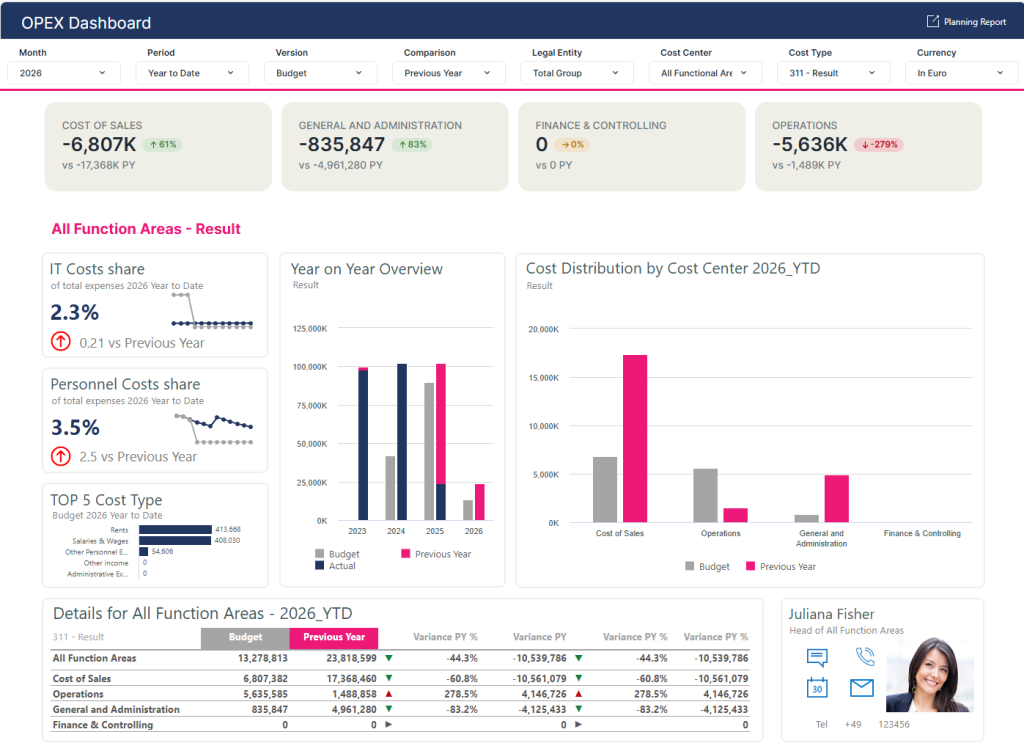This screenshot has height=743, width=1024.
Task: Click the Budget column header in details table
Action: click(245, 637)
